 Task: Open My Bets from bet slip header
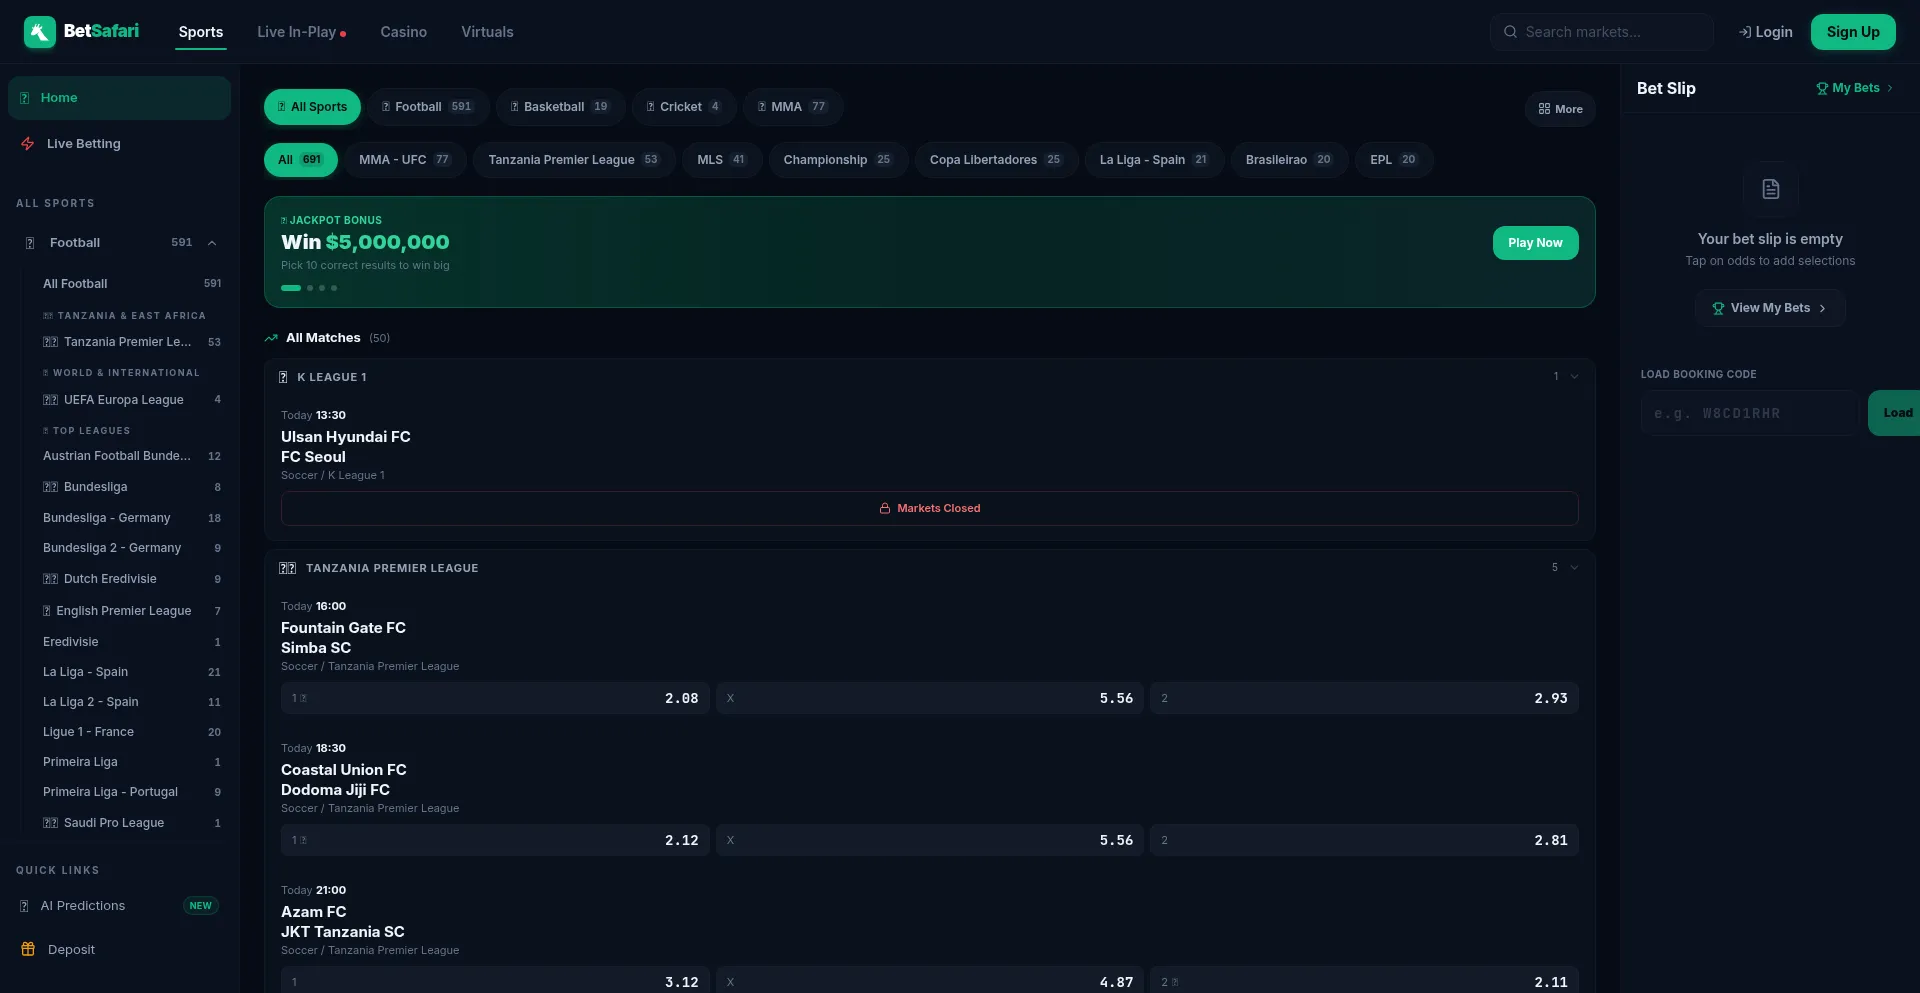[x=1855, y=88]
